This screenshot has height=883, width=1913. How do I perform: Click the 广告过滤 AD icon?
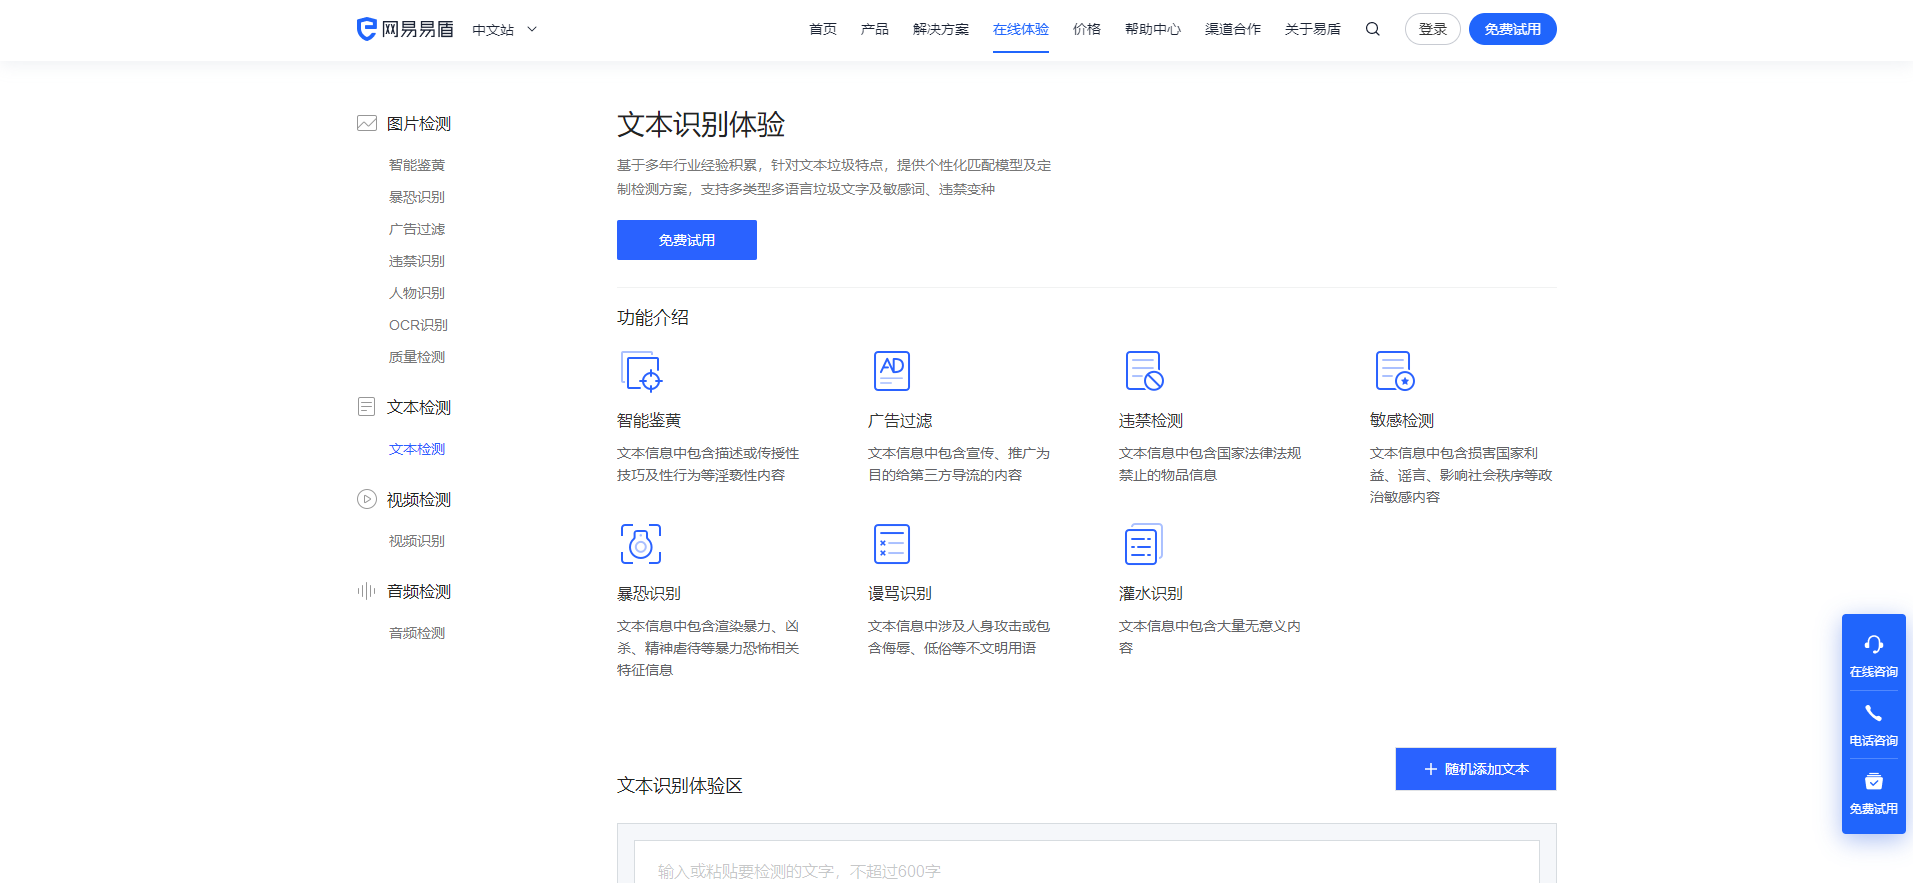tap(891, 371)
